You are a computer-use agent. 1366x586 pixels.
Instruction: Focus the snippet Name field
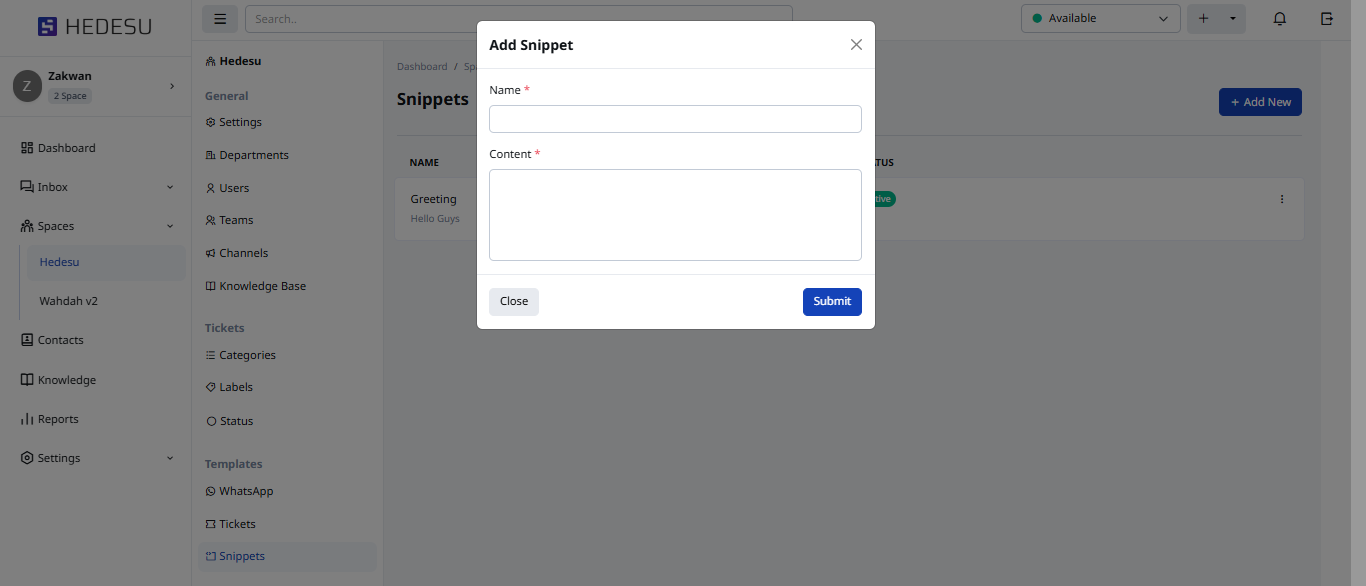coord(675,119)
